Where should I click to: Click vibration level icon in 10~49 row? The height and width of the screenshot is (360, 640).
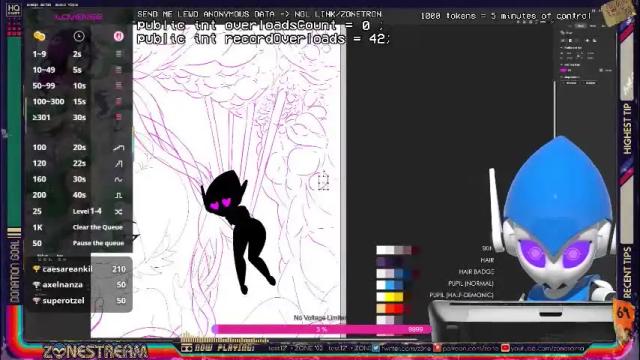click(x=118, y=70)
